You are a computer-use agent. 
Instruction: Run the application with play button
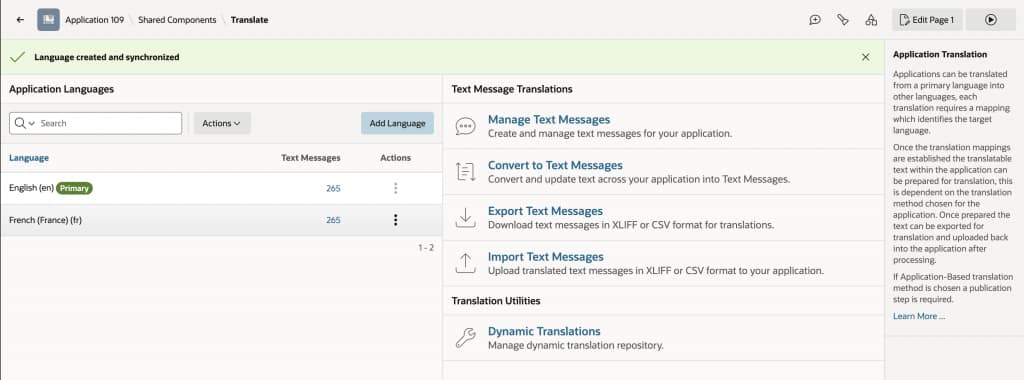coord(991,20)
